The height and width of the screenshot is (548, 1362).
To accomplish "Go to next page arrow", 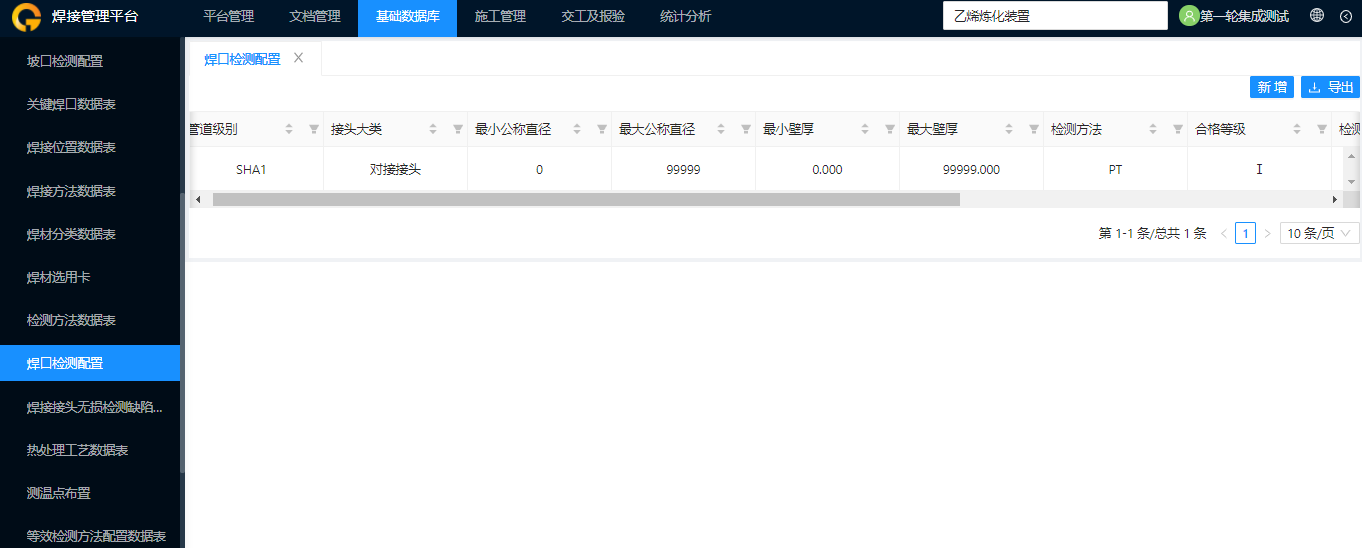I will [1267, 233].
